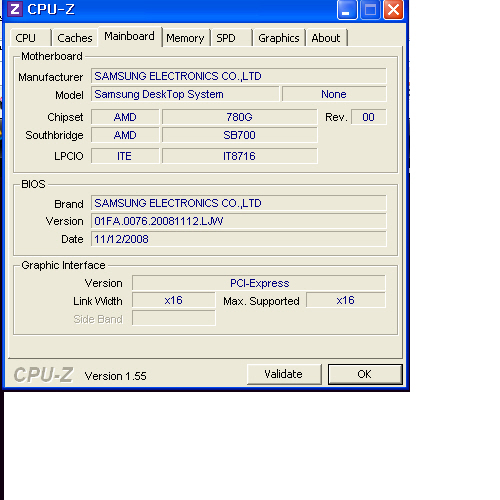Minimize the CPU-Z window

(347, 10)
